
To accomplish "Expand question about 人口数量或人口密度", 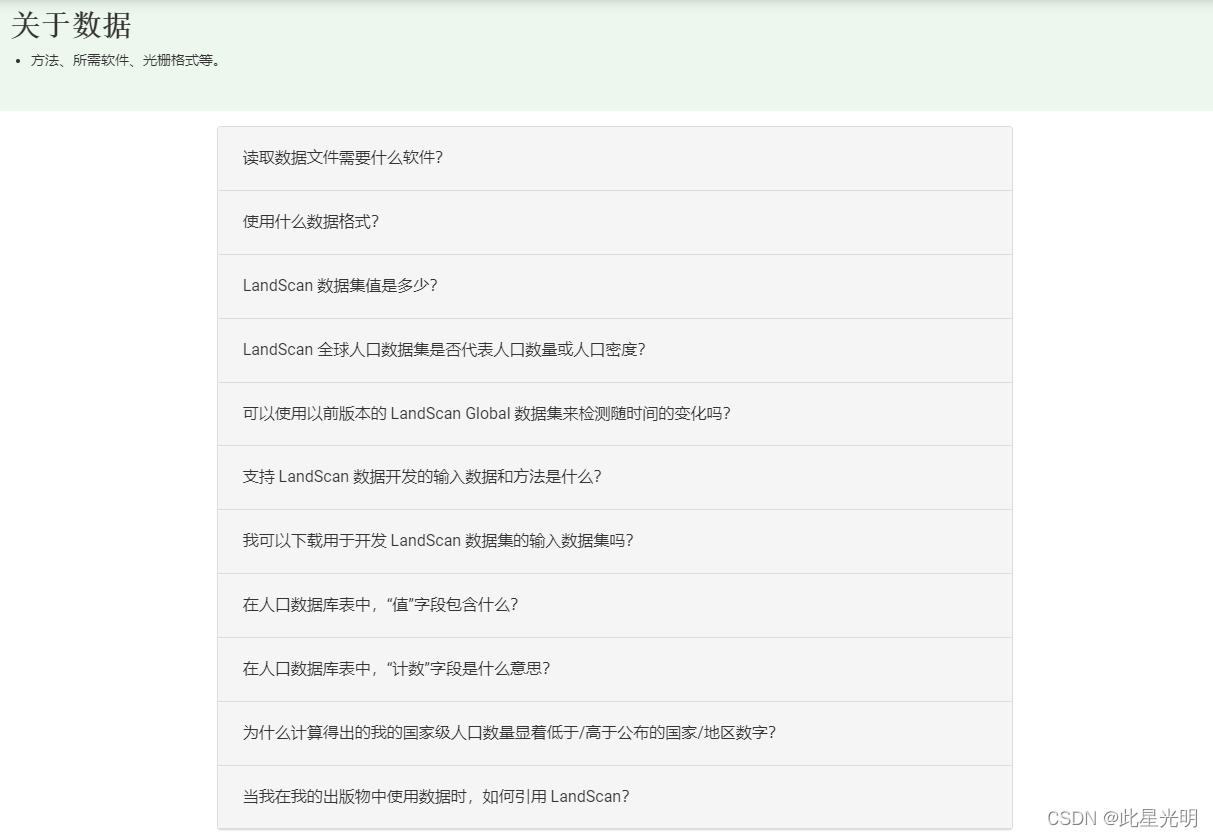I will [x=614, y=350].
